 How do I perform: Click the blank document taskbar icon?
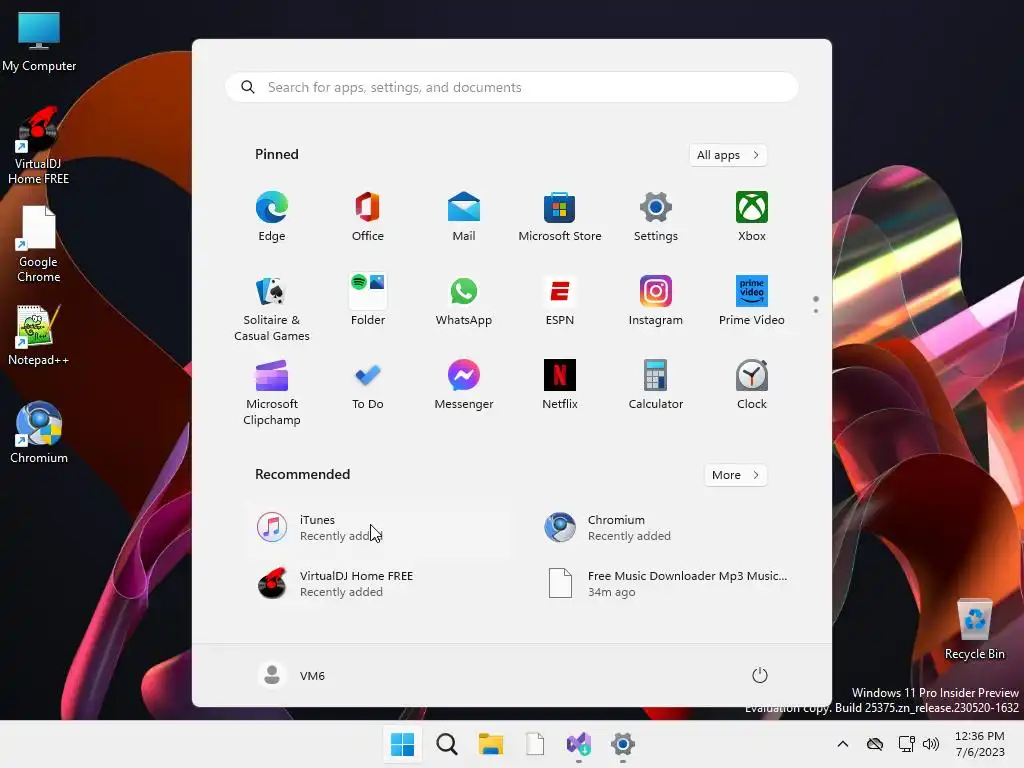535,744
